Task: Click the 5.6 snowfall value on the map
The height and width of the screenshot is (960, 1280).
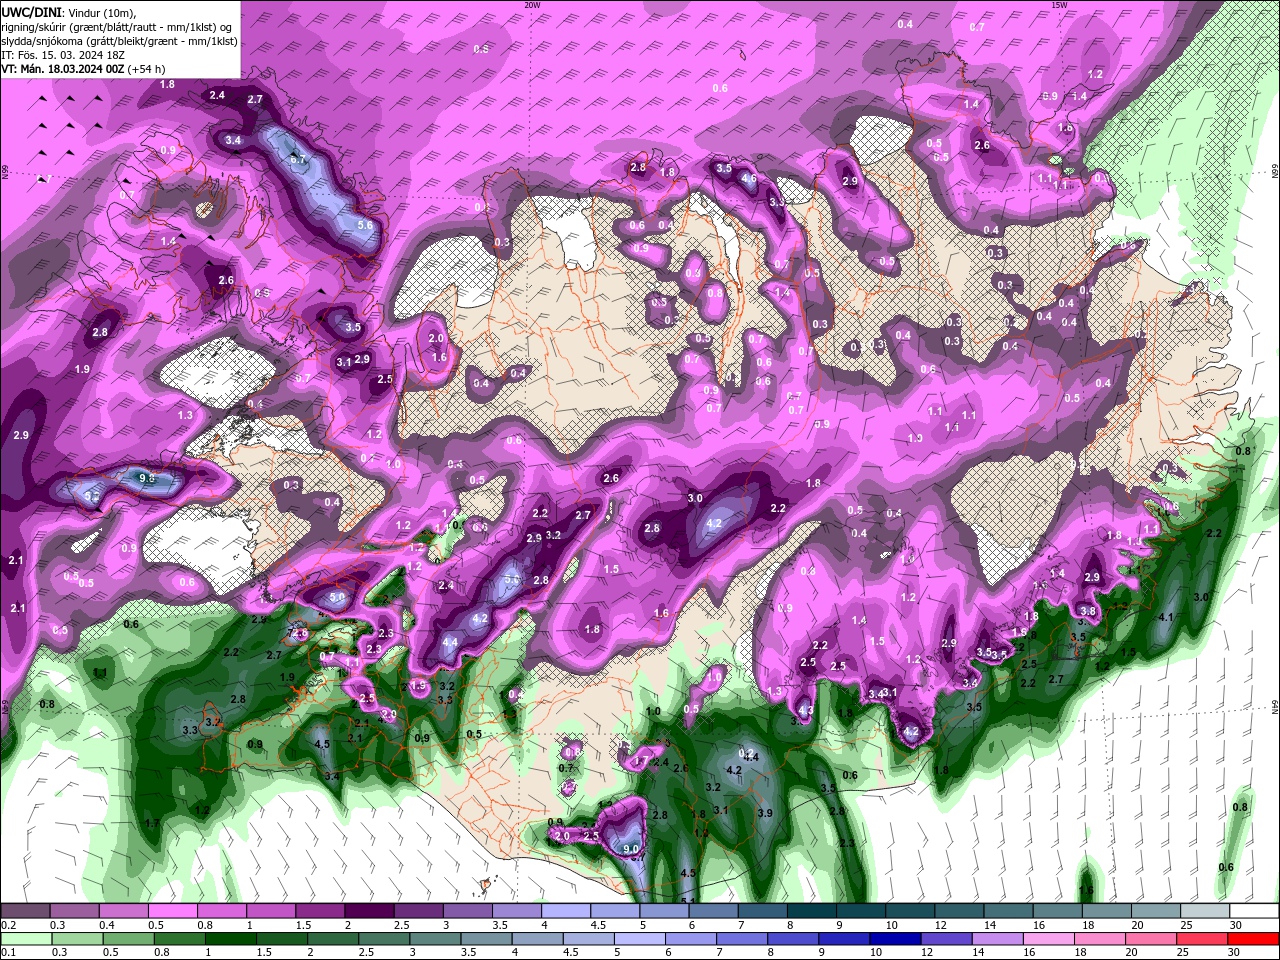Action: (x=365, y=225)
